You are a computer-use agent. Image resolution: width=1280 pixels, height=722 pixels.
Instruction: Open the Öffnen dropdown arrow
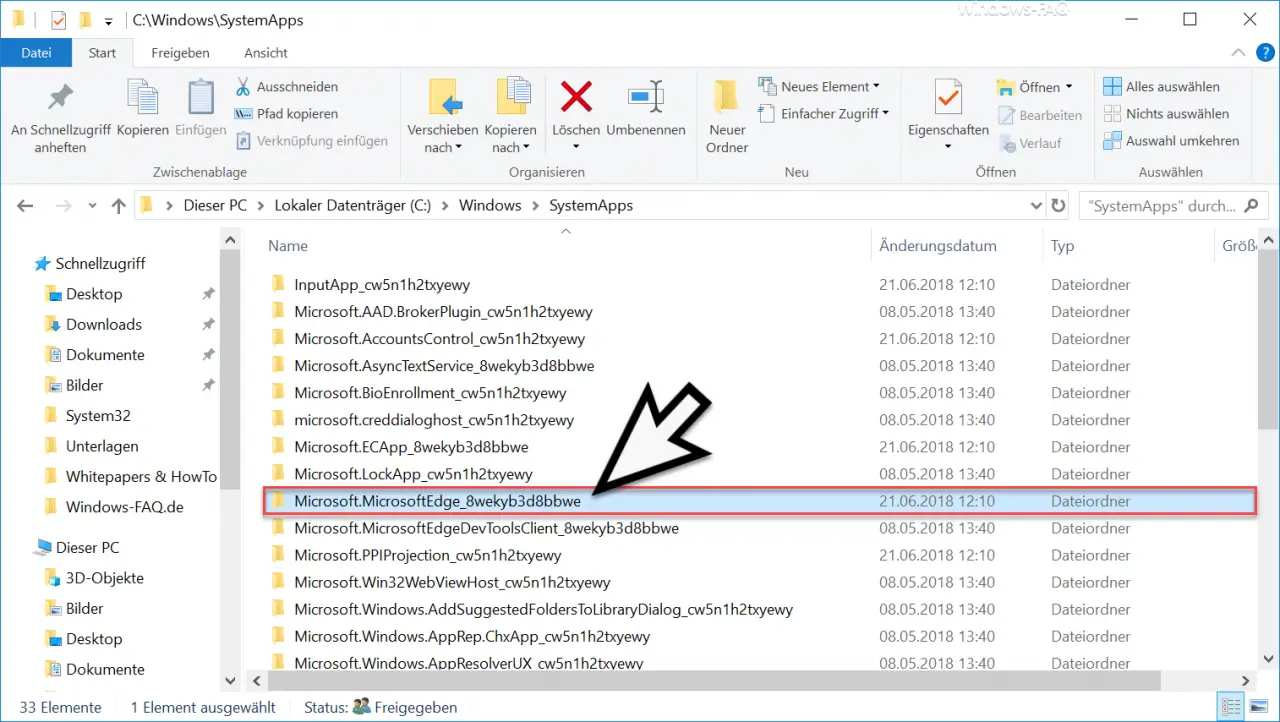[x=1068, y=87]
